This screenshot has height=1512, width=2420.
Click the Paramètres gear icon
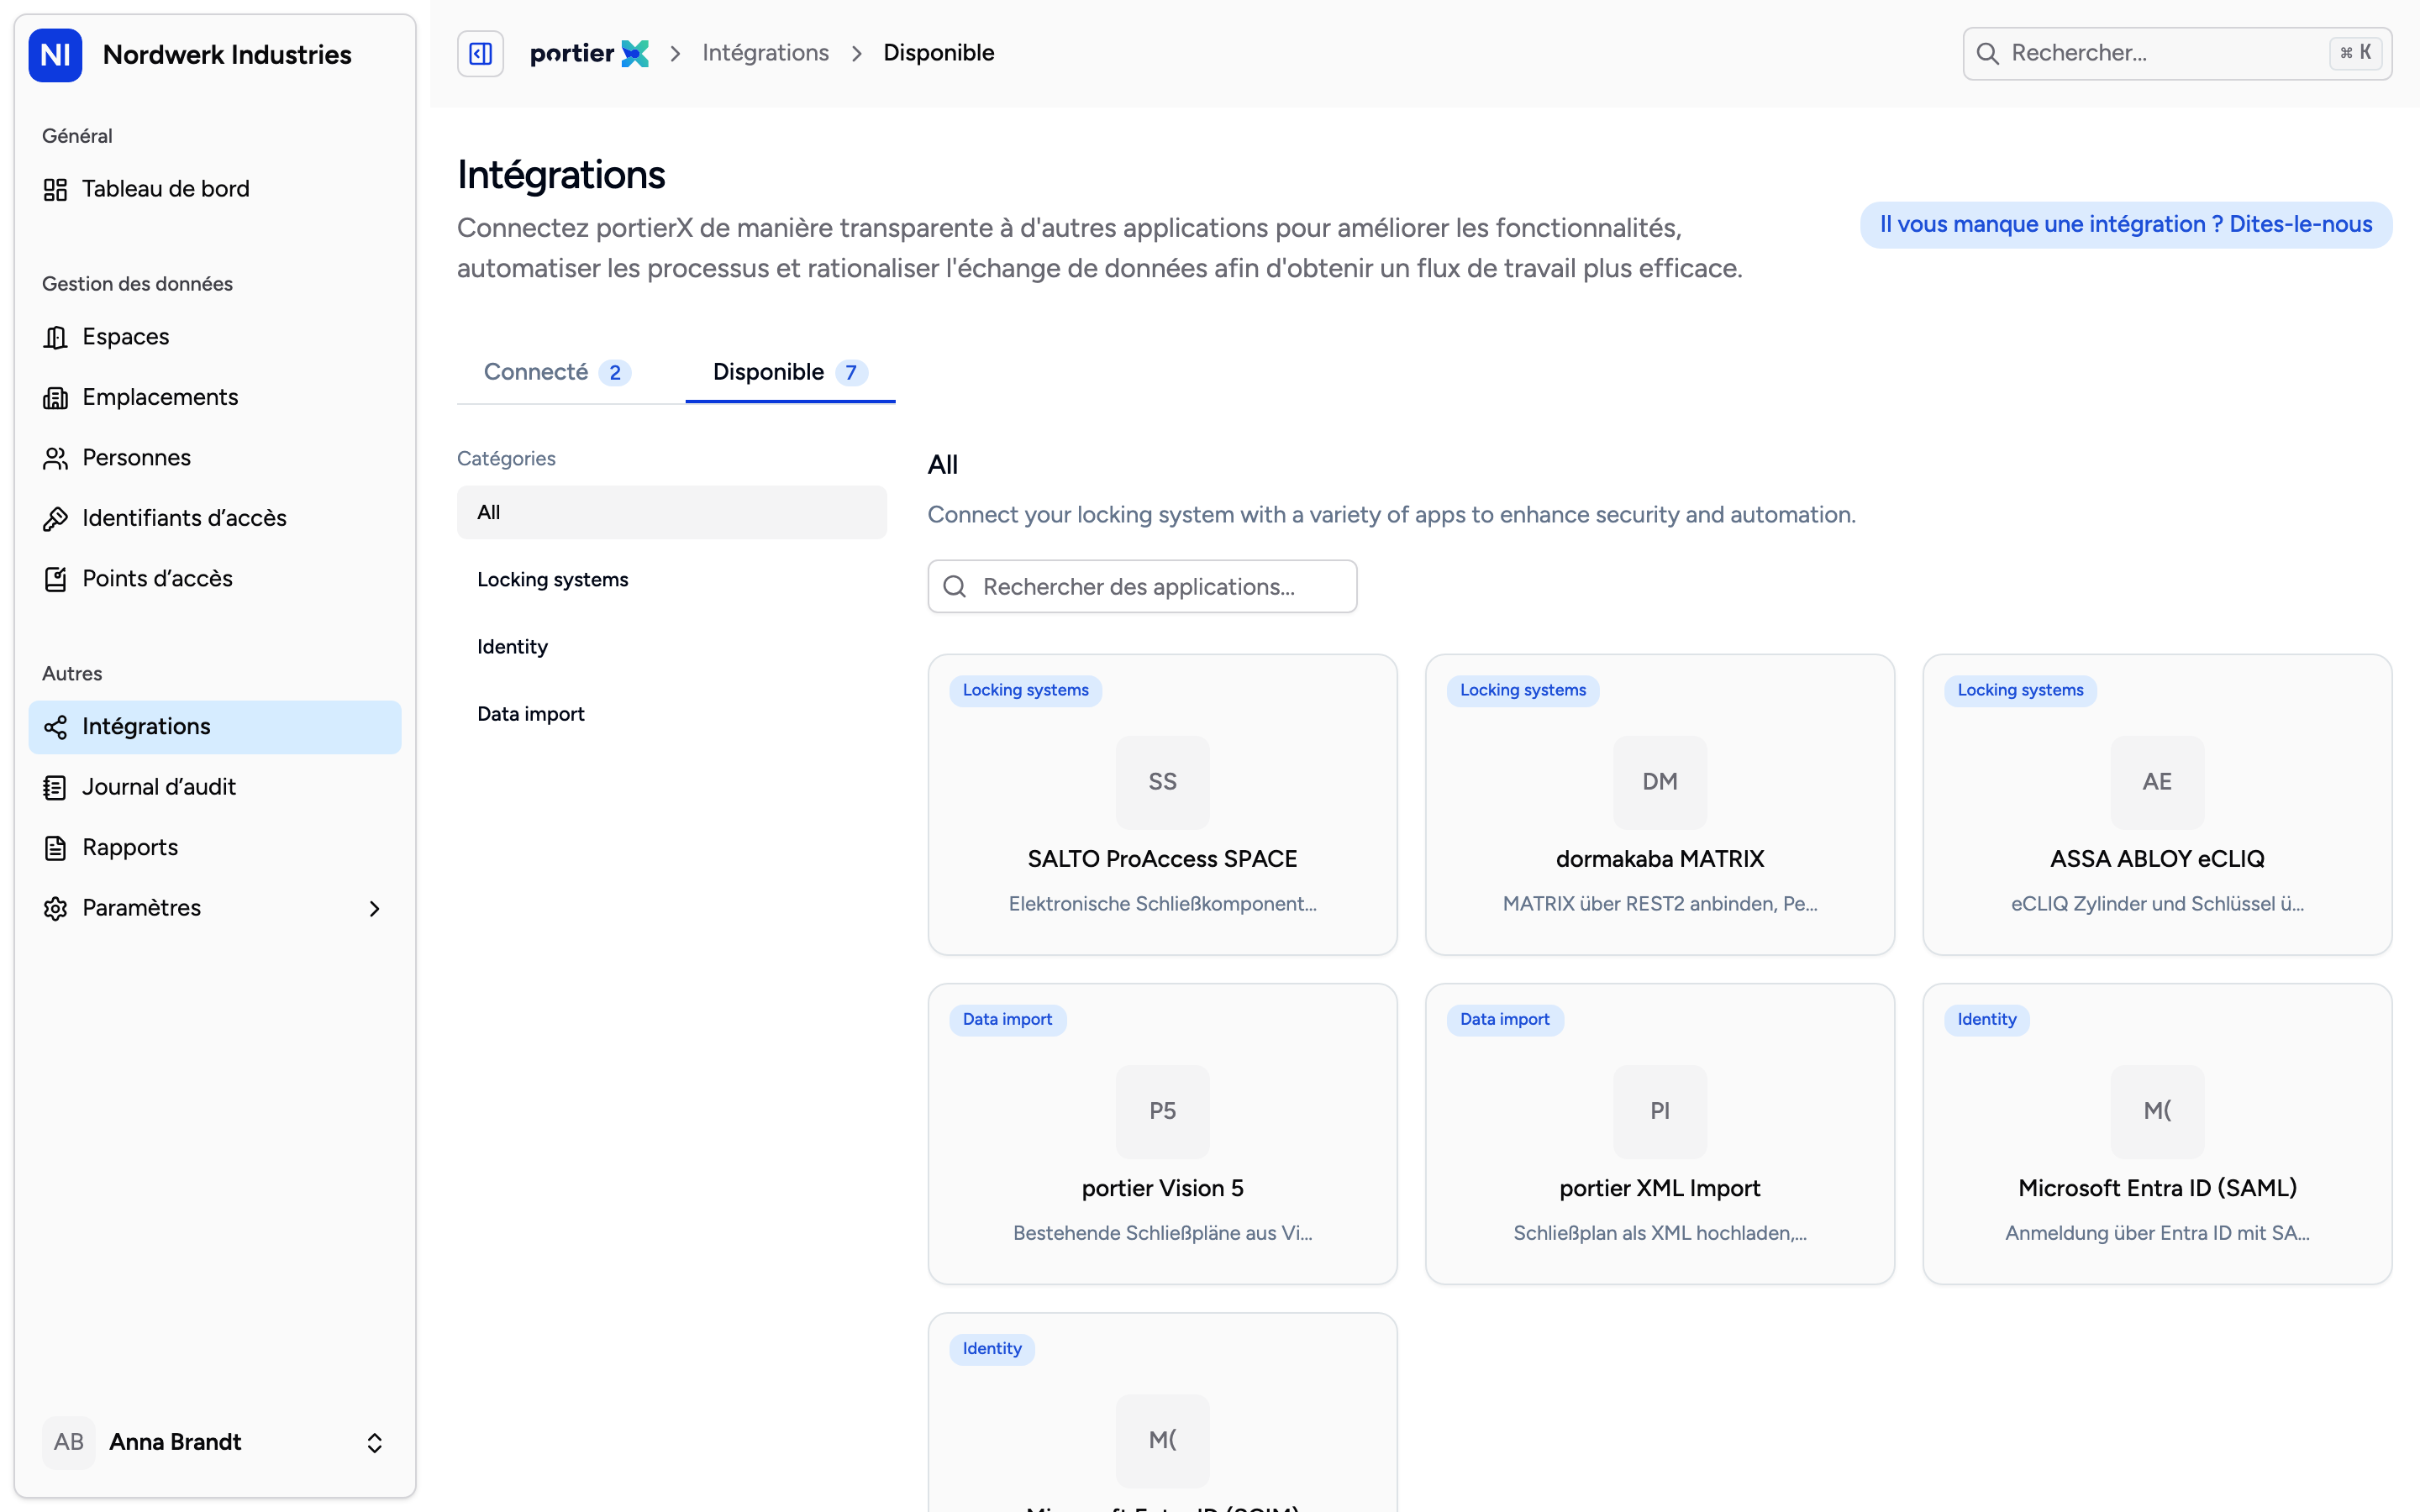tap(55, 908)
